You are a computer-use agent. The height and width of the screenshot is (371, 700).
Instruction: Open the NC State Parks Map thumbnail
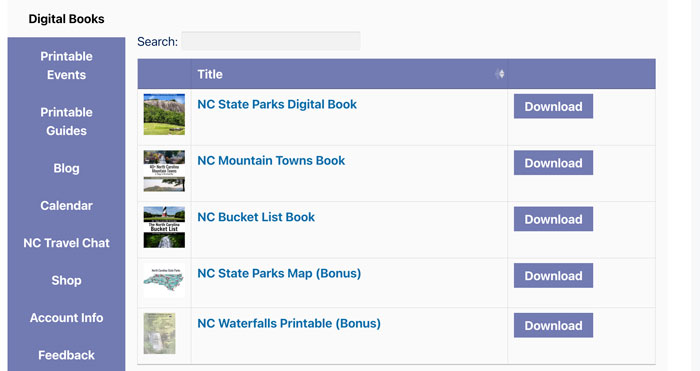164,280
